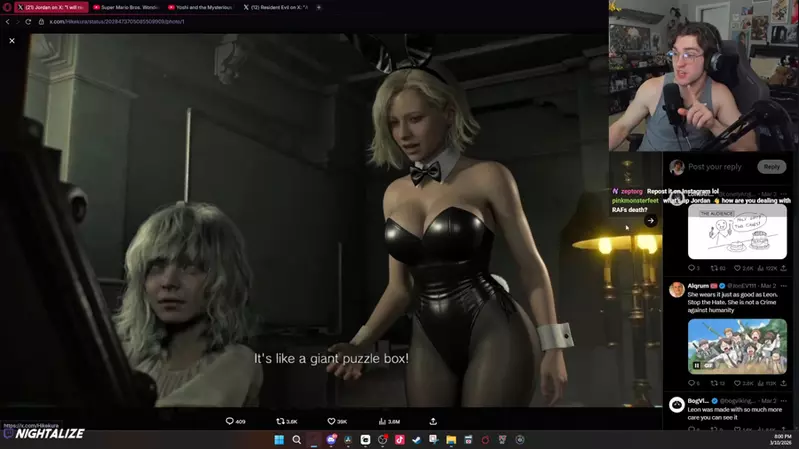799x449 pixels.
Task: Reload the page
Action: tap(28, 21)
